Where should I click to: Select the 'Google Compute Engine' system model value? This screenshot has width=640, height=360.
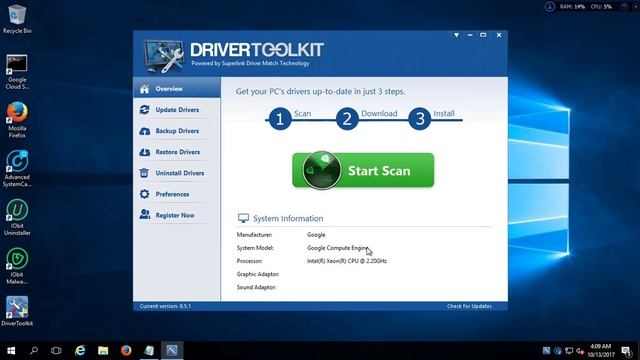point(337,248)
